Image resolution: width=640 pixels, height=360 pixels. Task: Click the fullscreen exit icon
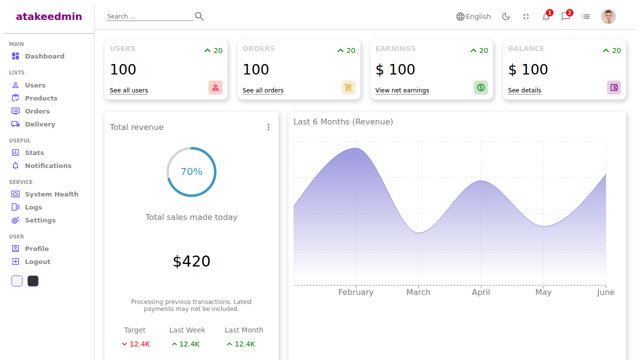click(526, 16)
